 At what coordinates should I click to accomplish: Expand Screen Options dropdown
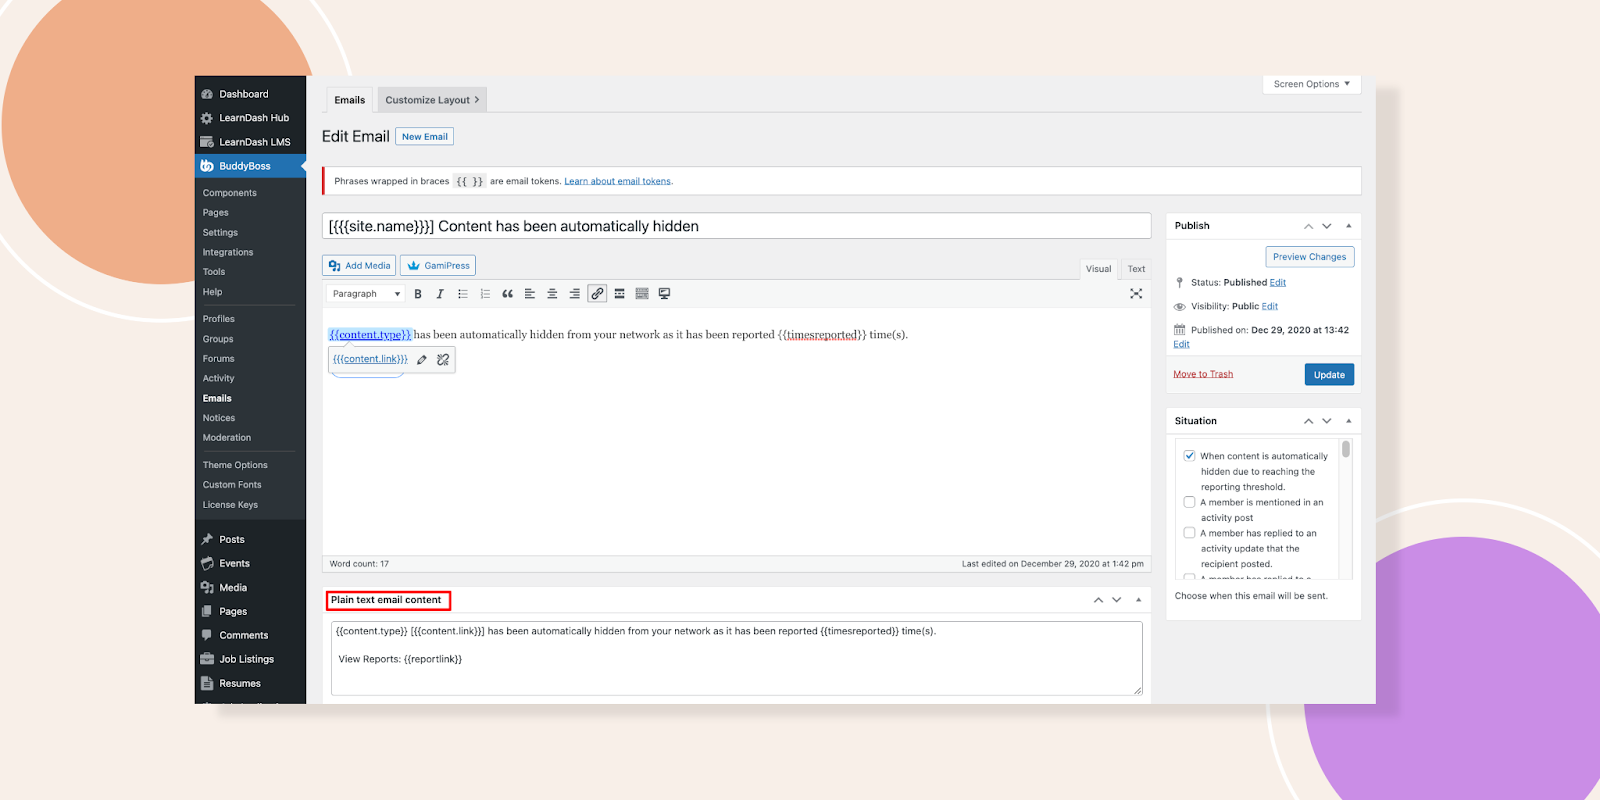(x=1311, y=84)
